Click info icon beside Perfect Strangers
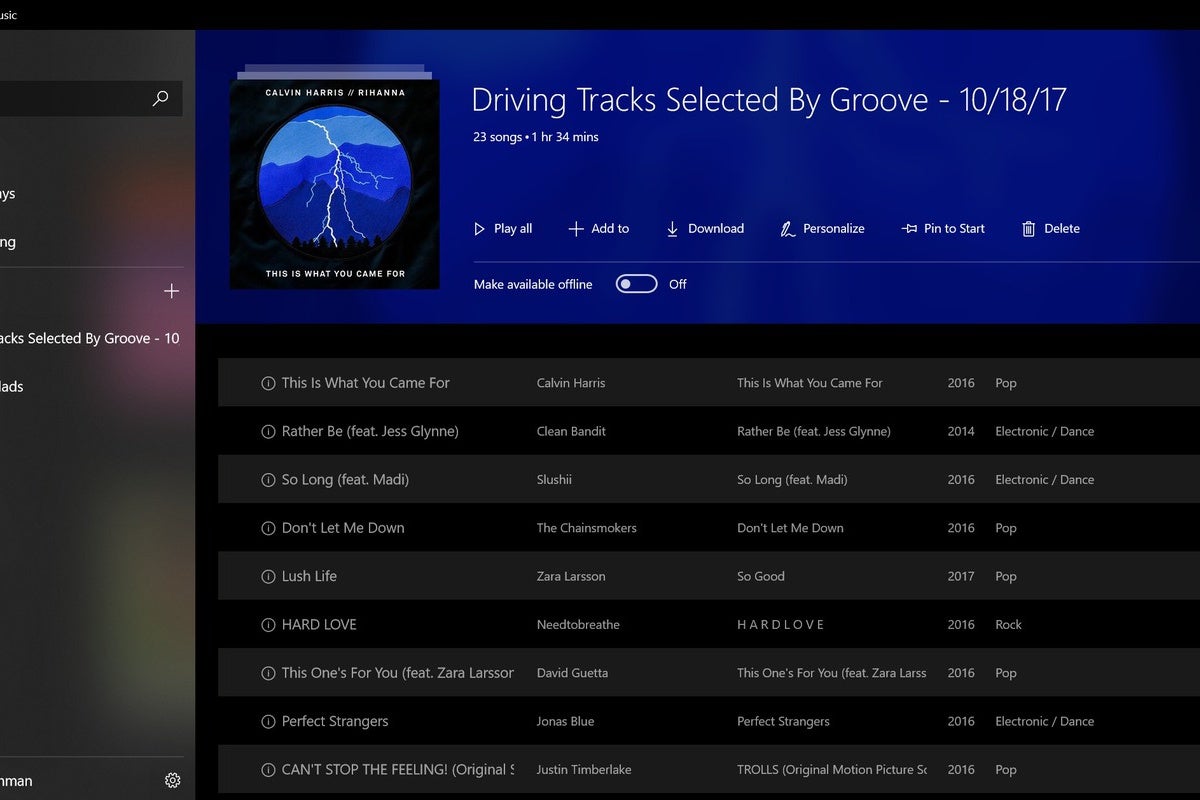The width and height of the screenshot is (1200, 800). 268,722
